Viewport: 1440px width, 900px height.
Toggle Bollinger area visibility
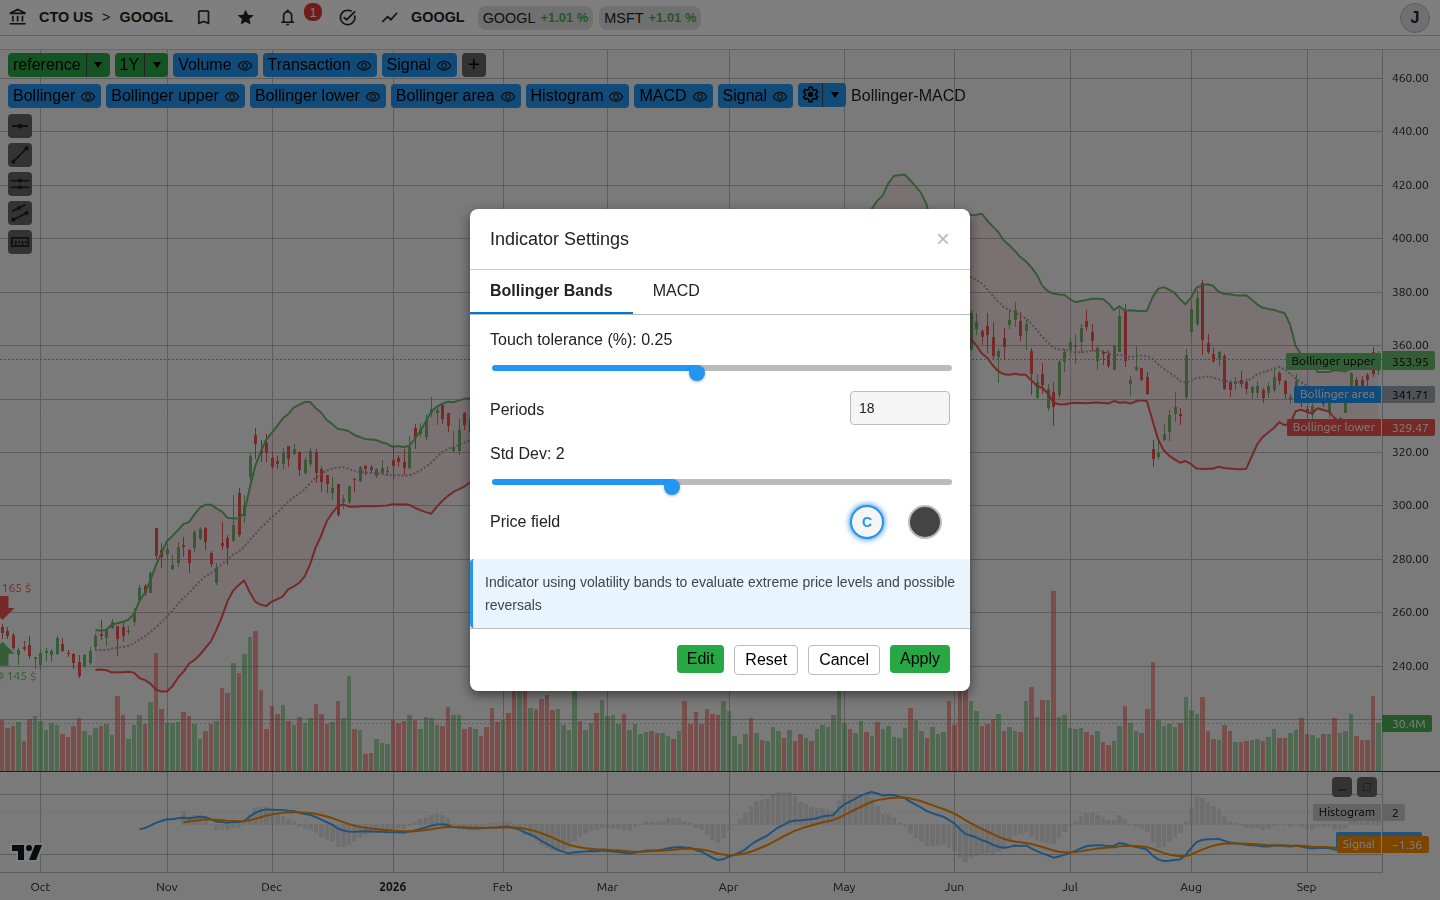point(508,96)
